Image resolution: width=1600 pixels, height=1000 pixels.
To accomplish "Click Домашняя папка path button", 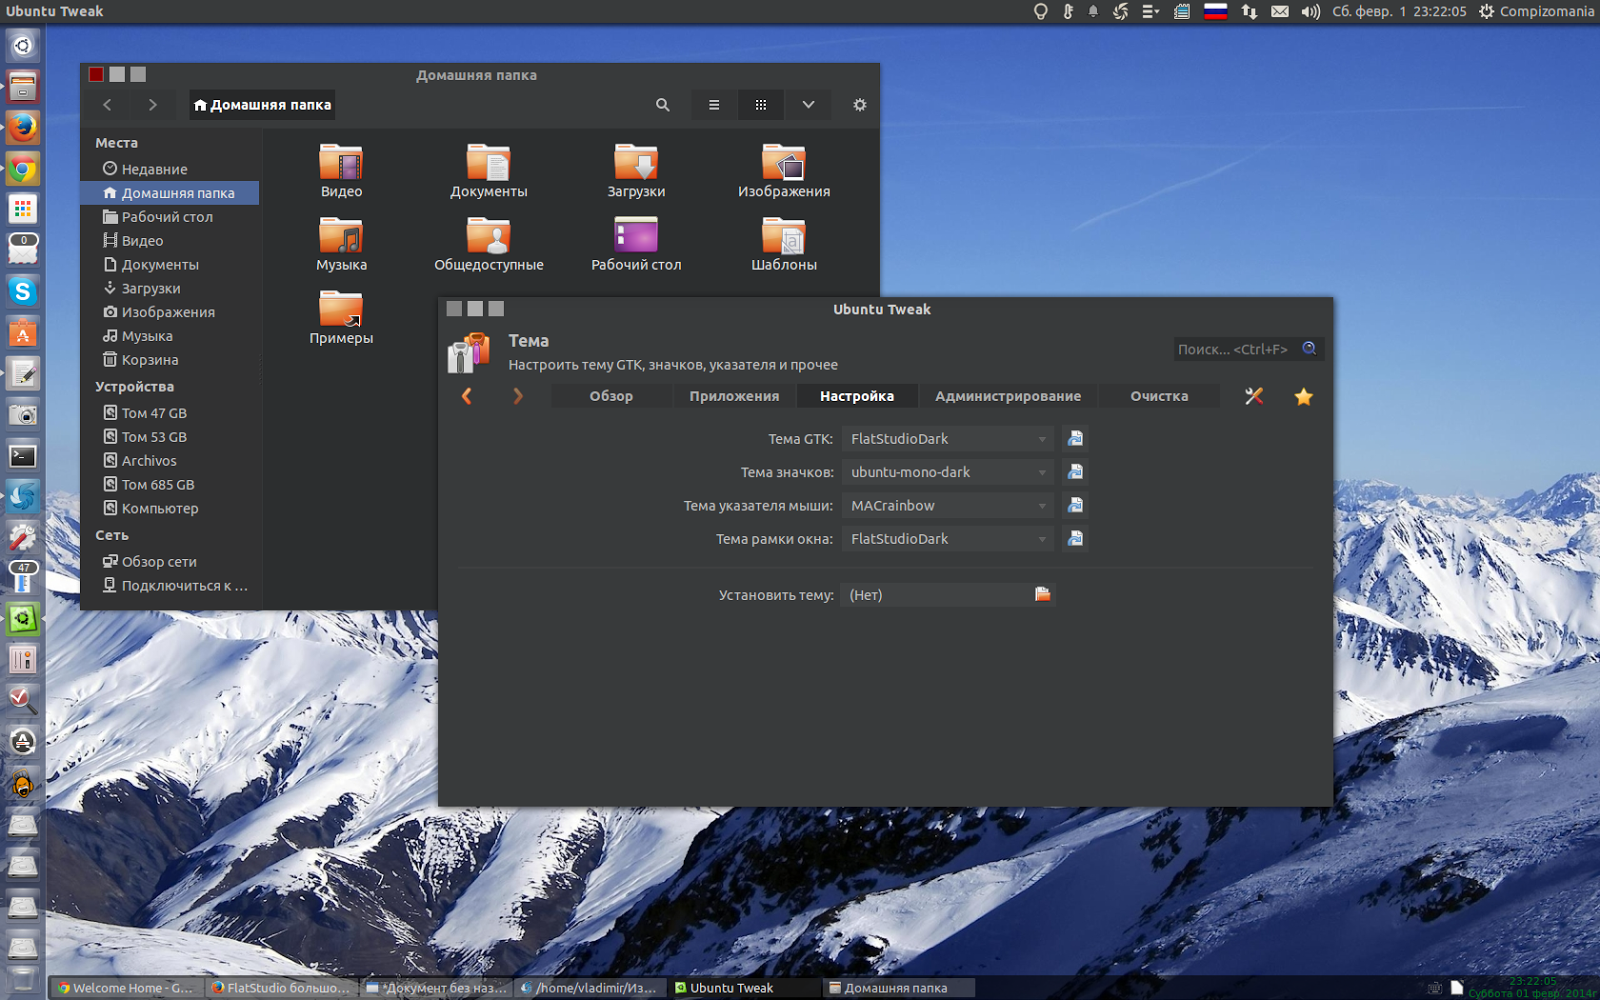I will (262, 105).
